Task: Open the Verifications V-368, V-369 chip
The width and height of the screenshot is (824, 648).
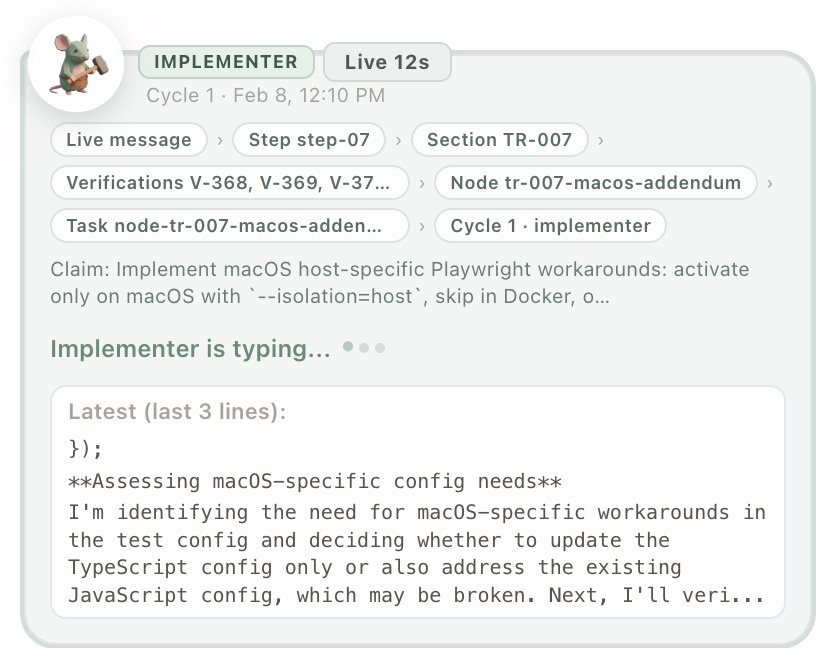Action: (230, 183)
